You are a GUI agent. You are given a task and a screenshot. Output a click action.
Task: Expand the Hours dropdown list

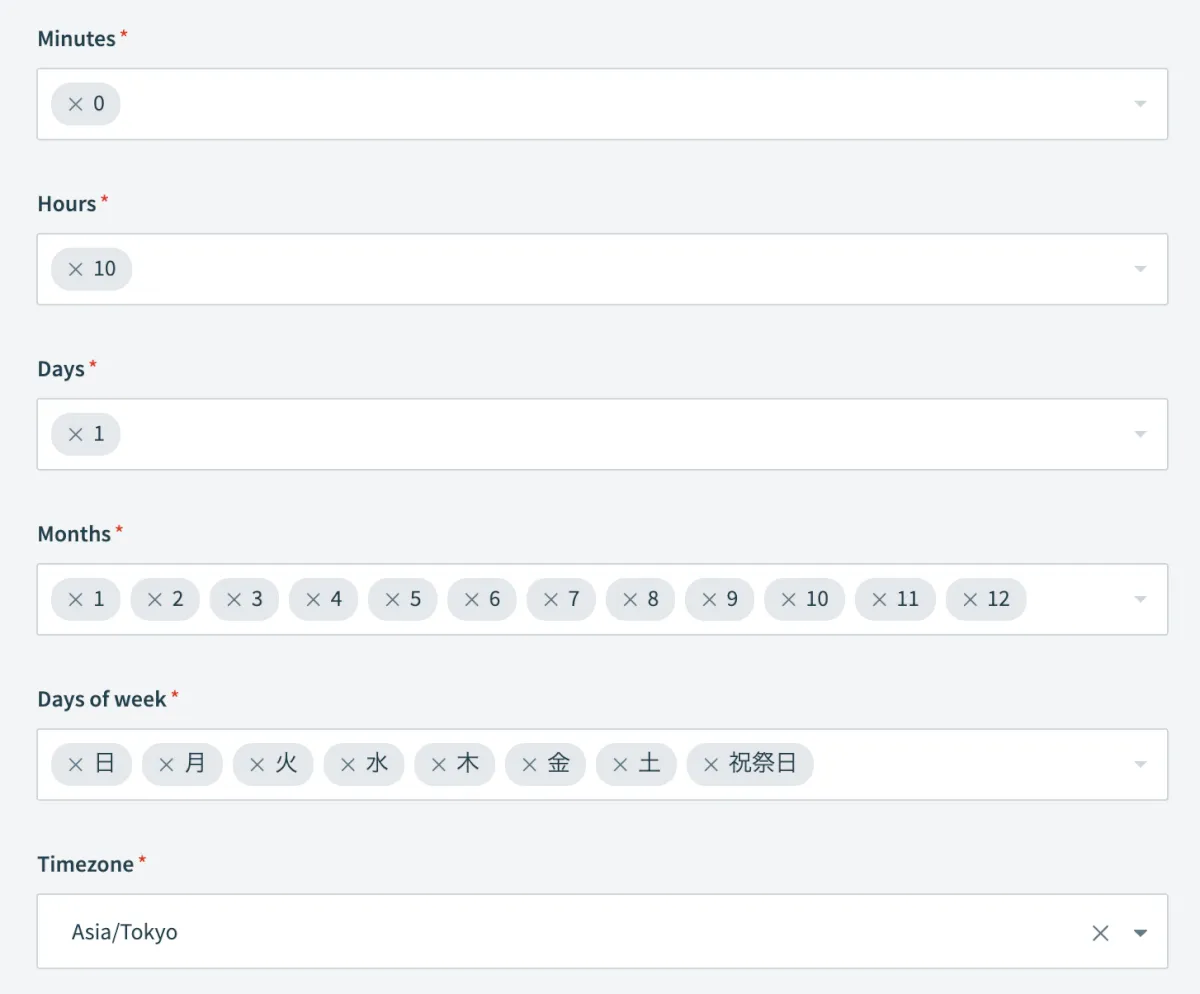pos(1140,269)
